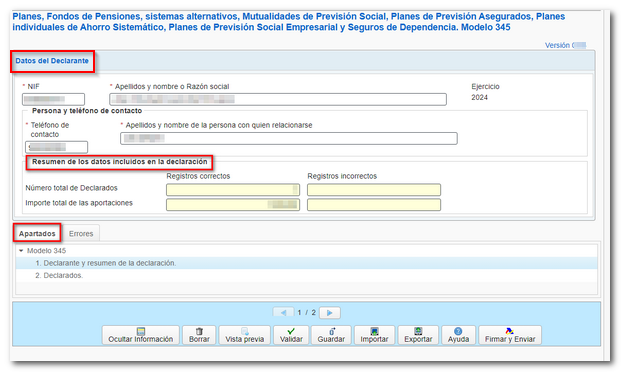The height and width of the screenshot is (372, 621).
Task: Collapse the Modelo 345 tree node
Action: point(21,251)
